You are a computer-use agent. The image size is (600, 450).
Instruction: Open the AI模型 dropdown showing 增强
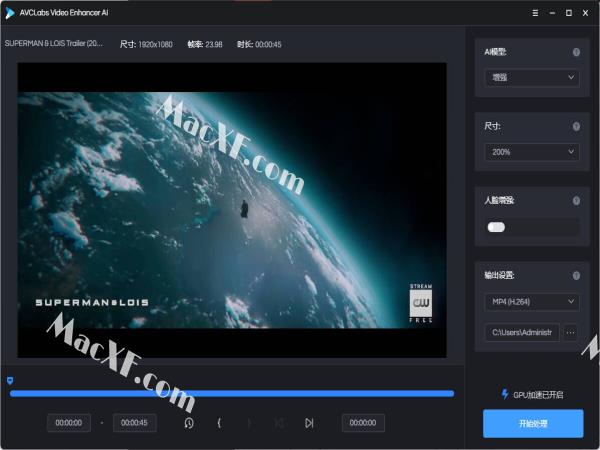click(x=532, y=78)
